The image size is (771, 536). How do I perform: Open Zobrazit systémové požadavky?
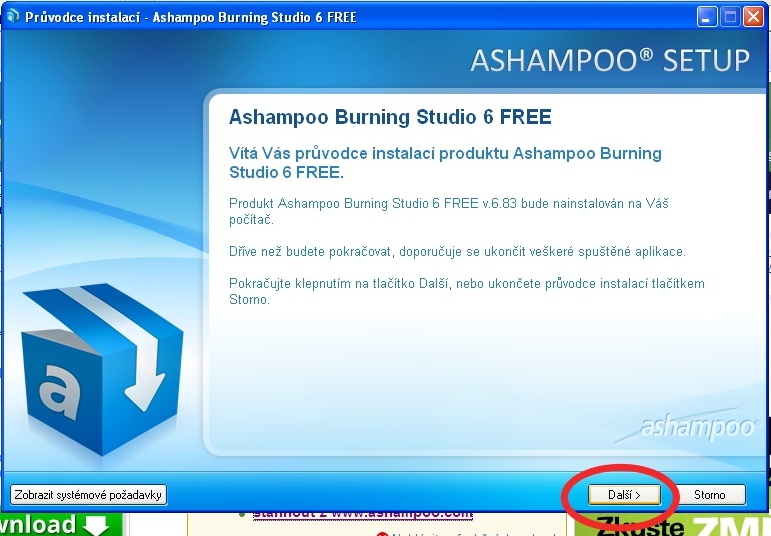pos(88,494)
